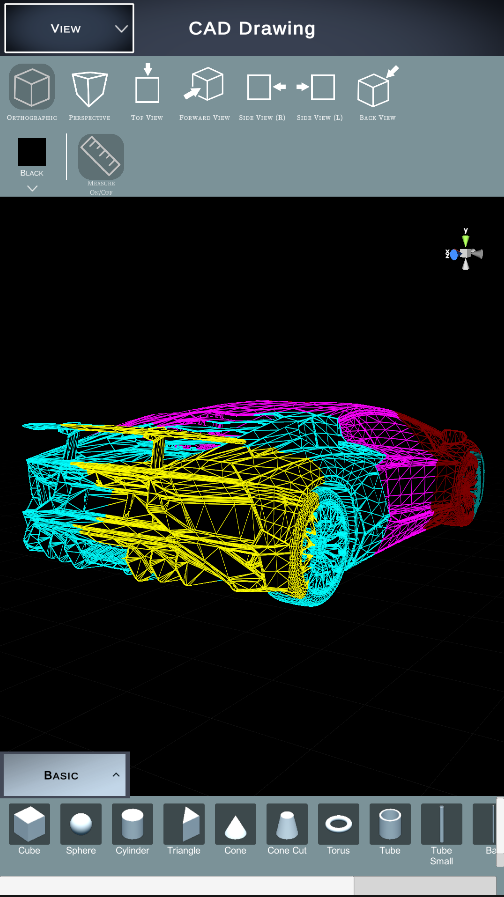Add a Tube shape

pos(390,824)
